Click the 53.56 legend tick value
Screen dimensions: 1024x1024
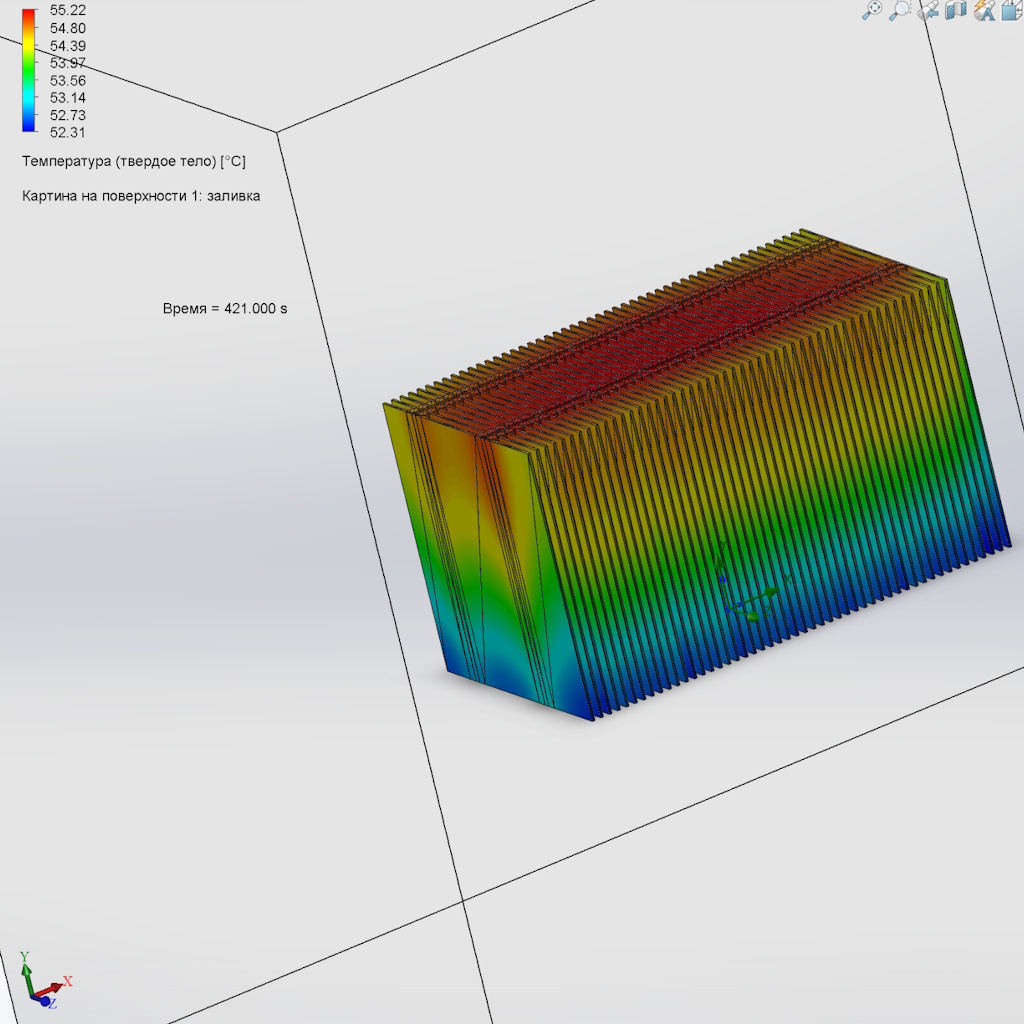click(68, 80)
